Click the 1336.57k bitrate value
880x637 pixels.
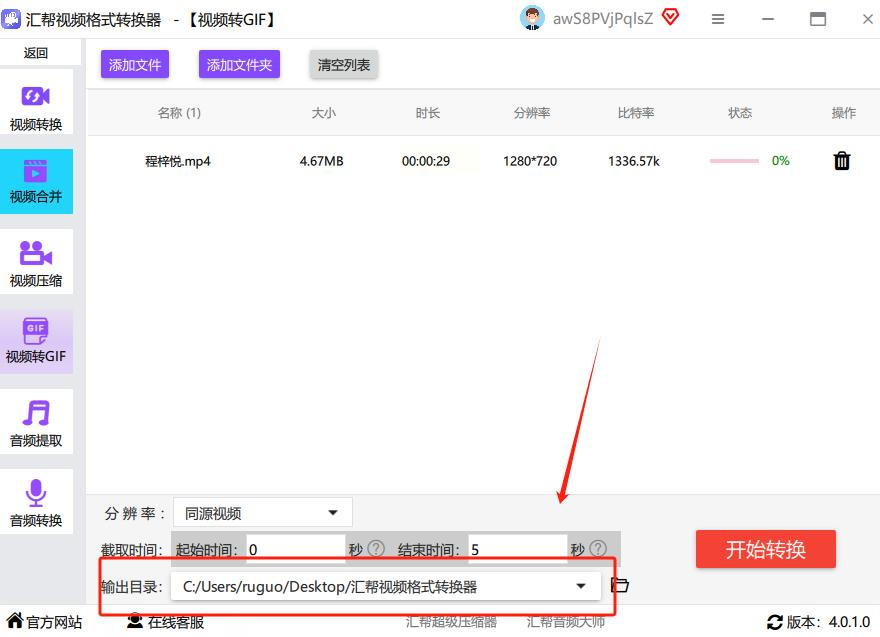pos(634,161)
